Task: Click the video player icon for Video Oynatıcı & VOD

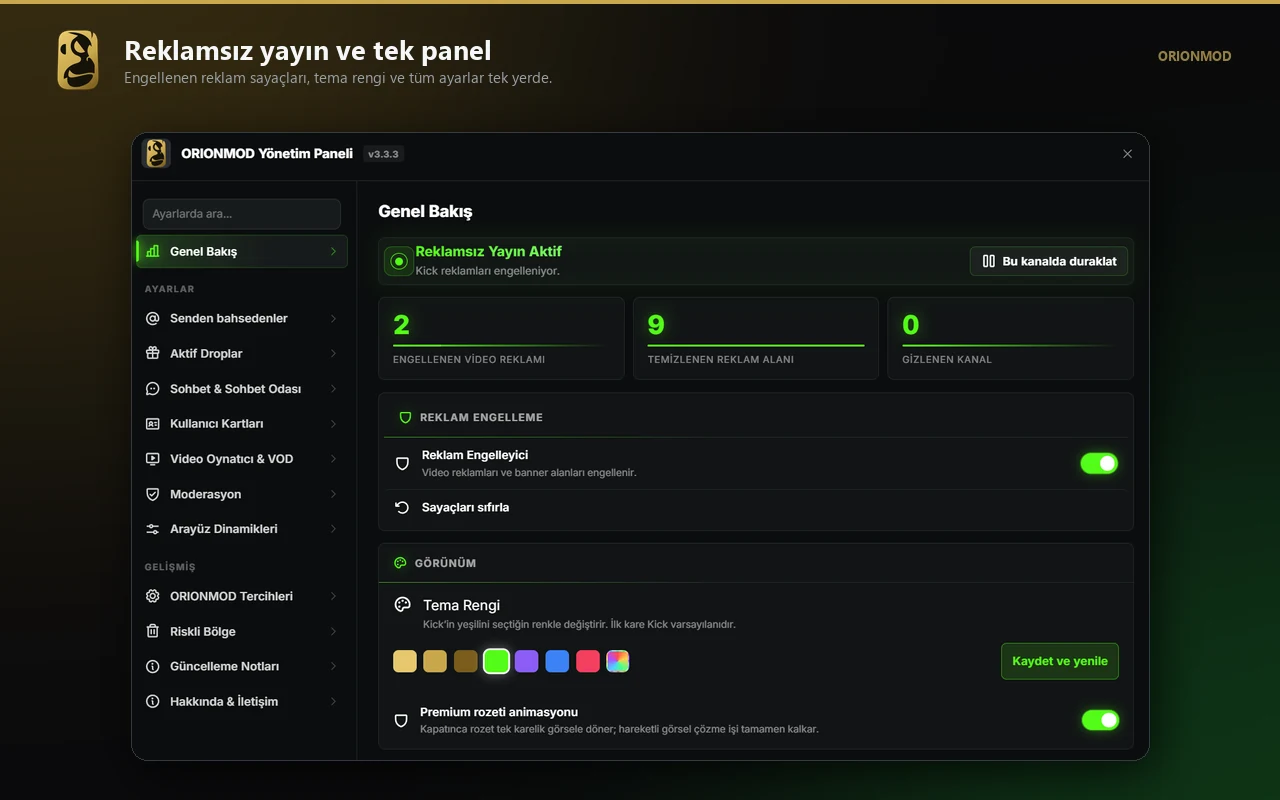Action: (x=153, y=459)
